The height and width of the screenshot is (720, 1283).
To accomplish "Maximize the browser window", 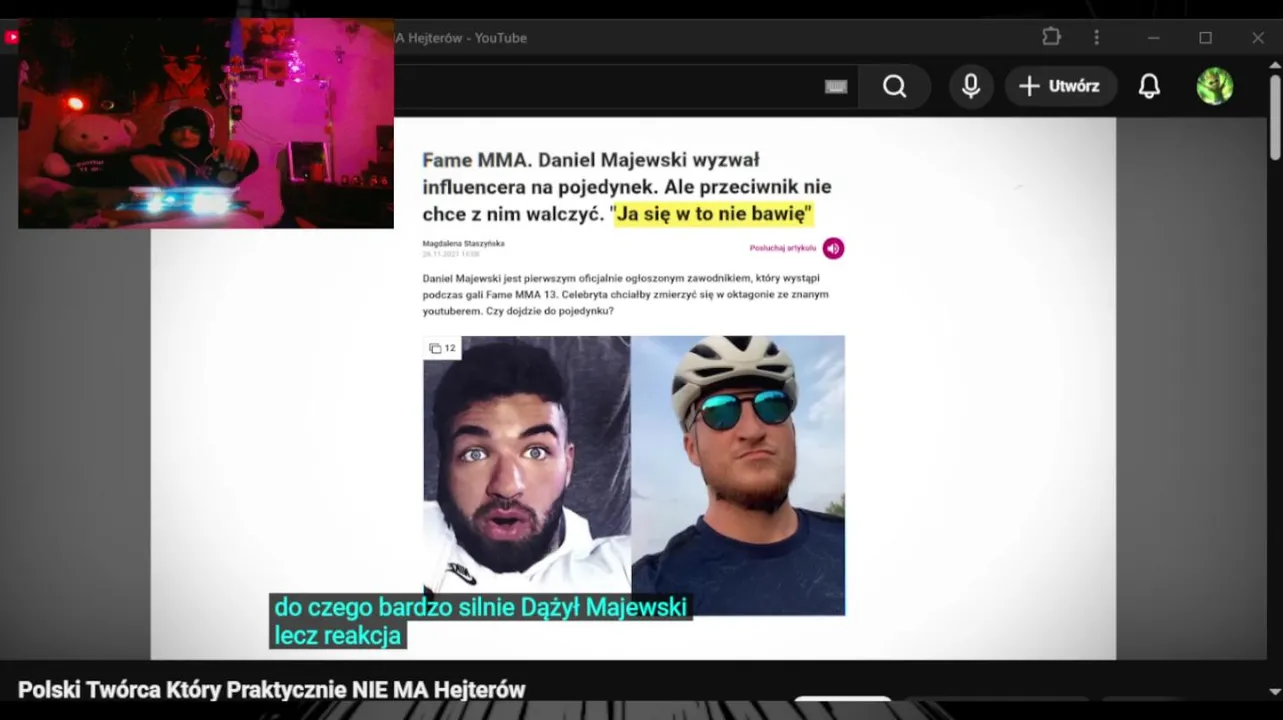I will coord(1205,38).
